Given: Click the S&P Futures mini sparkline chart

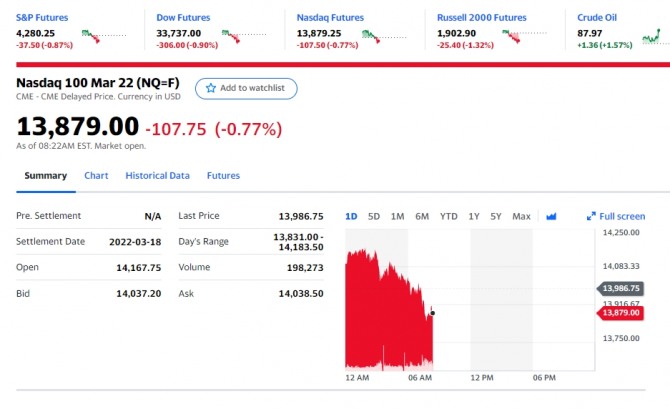Looking at the screenshot, I should [x=107, y=35].
